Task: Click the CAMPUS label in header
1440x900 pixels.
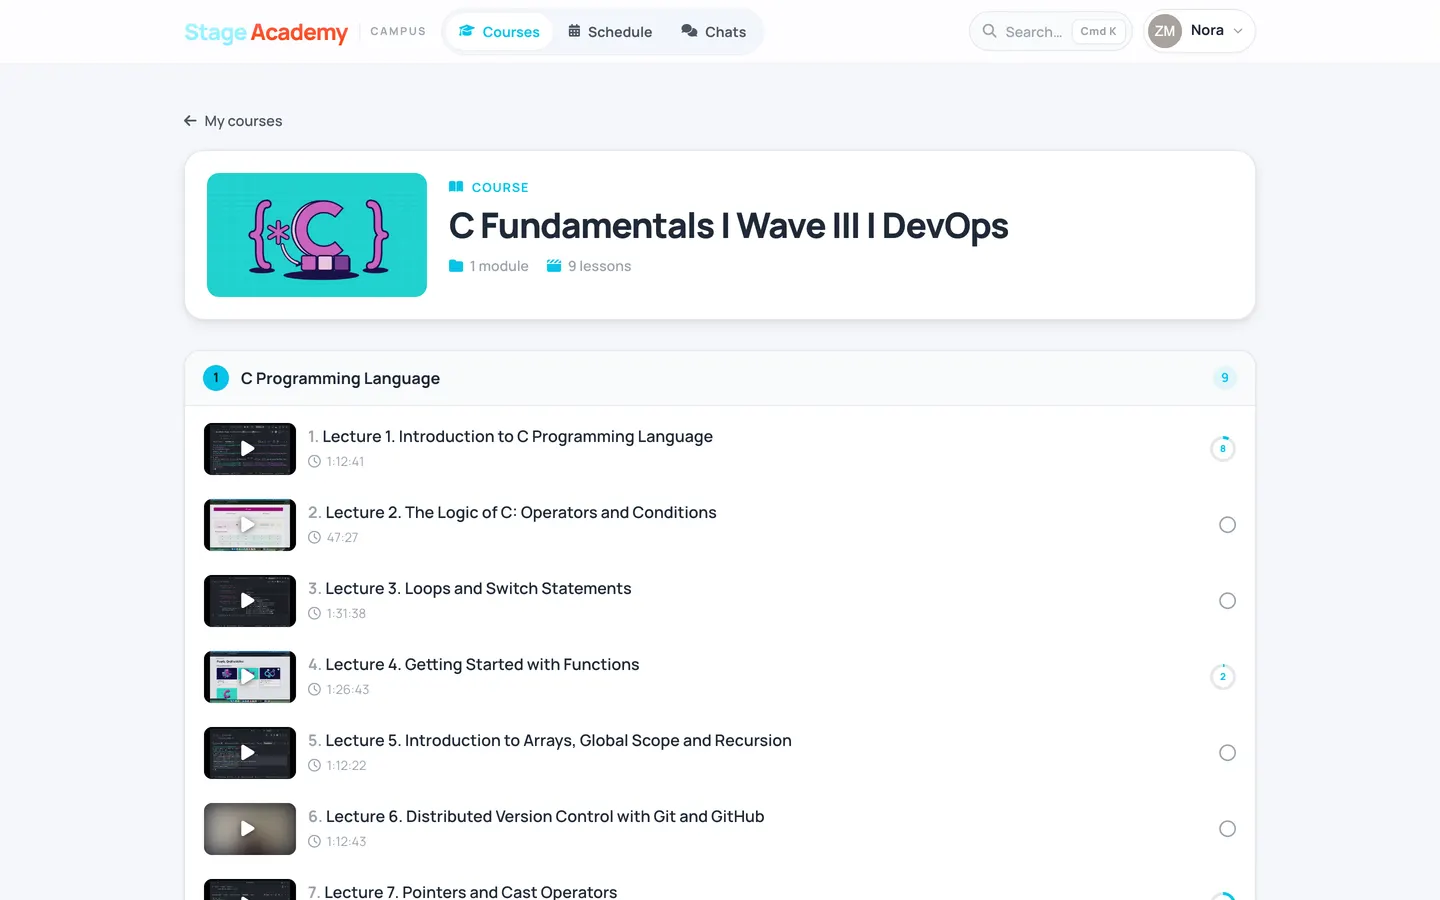Action: tap(398, 32)
